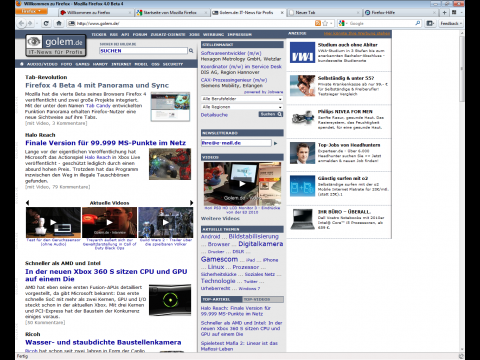480x360 pixels.
Task: Open the URL history dropdown arrow
Action: click(331, 23)
